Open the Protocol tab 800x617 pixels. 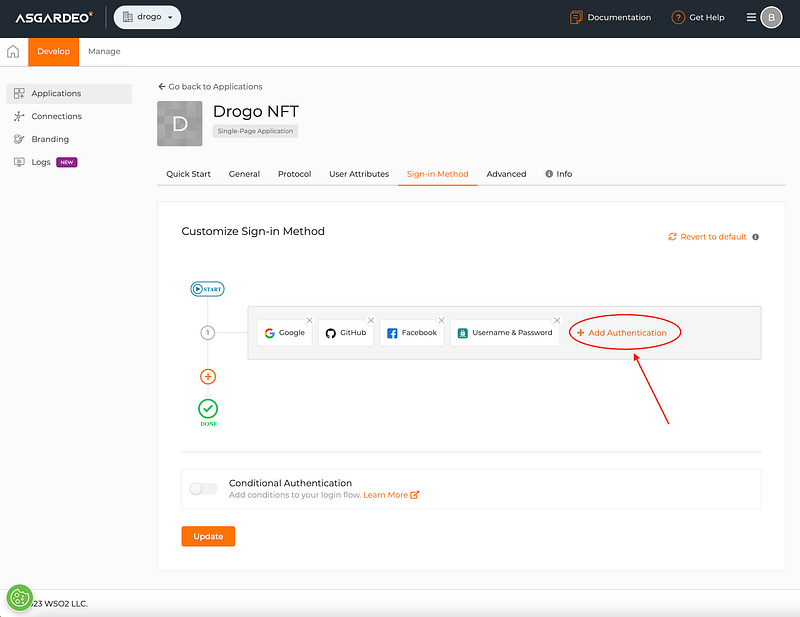pos(294,174)
